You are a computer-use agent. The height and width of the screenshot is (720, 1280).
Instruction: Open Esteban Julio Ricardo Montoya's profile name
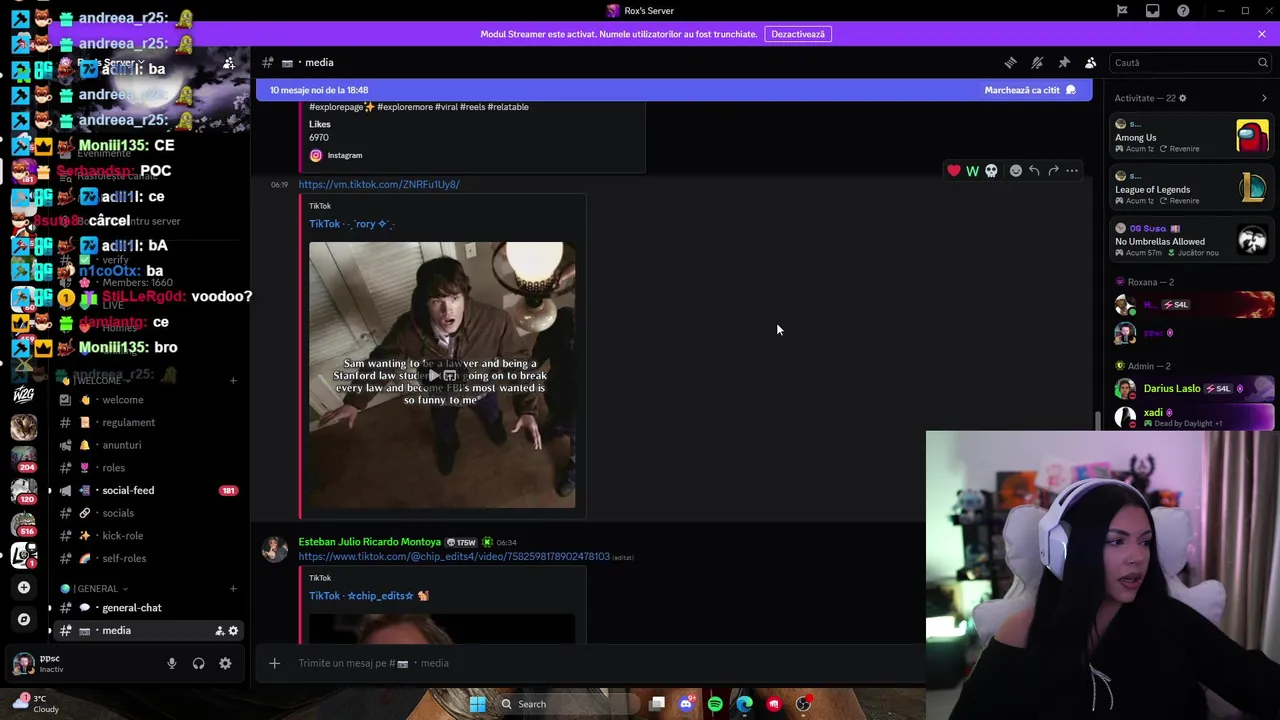coord(369,542)
